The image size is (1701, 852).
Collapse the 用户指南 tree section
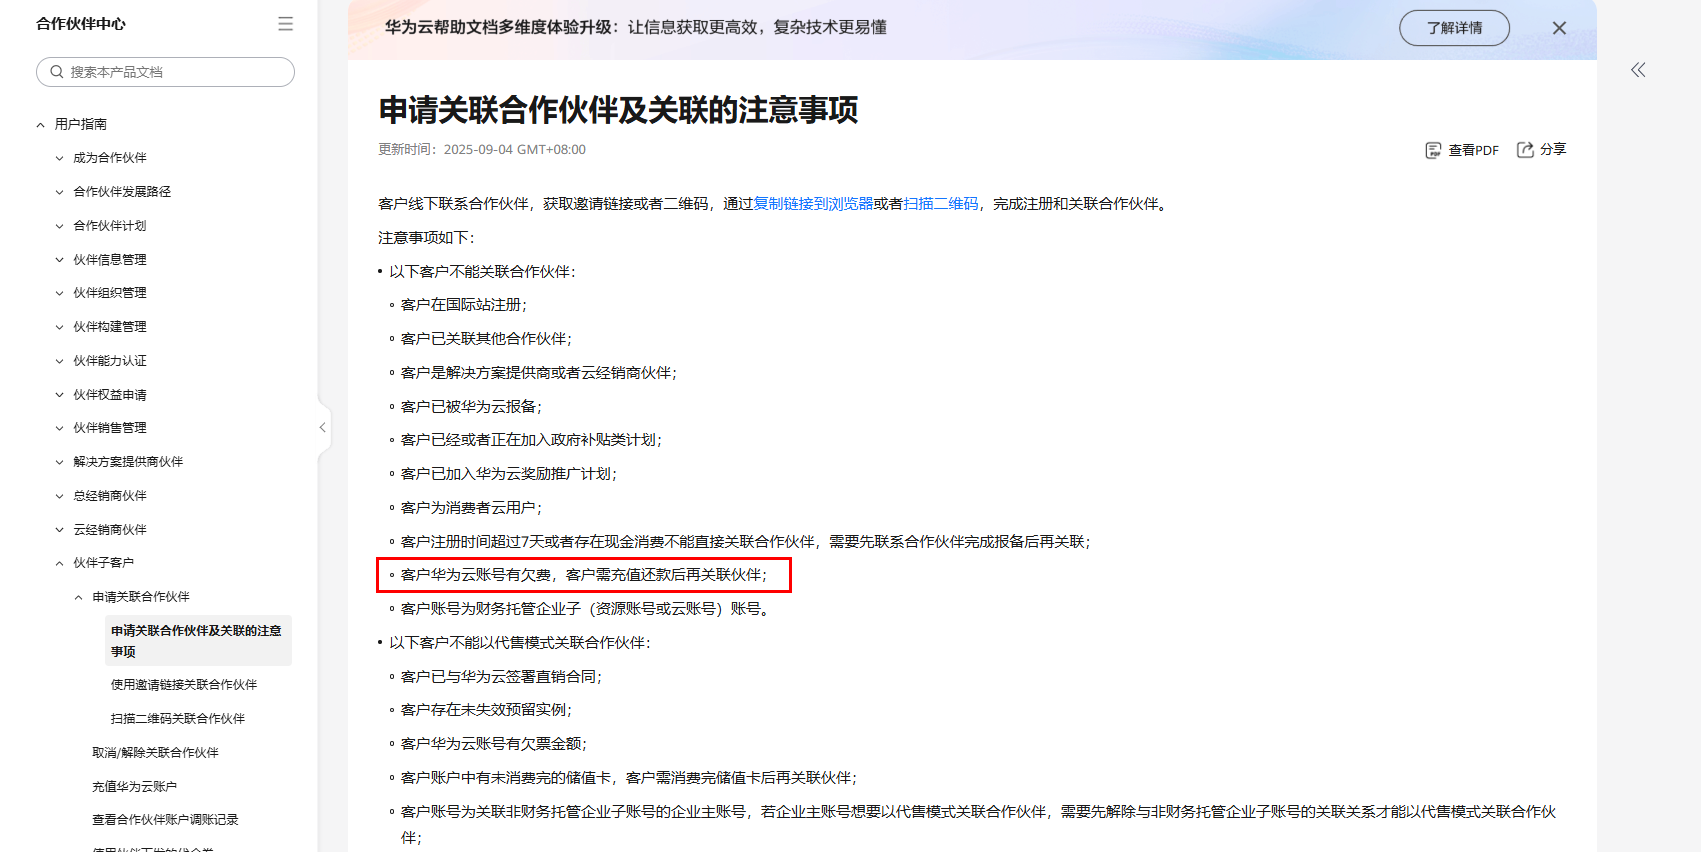[x=40, y=125]
